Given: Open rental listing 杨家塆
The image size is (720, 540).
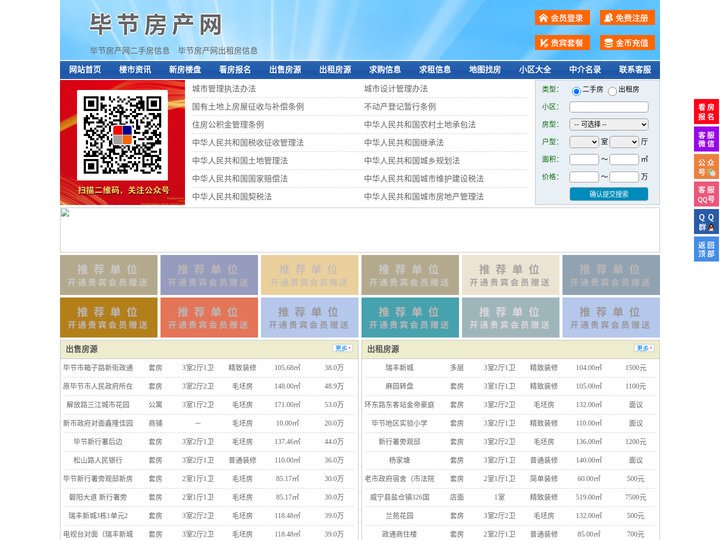Looking at the screenshot, I should (399, 460).
